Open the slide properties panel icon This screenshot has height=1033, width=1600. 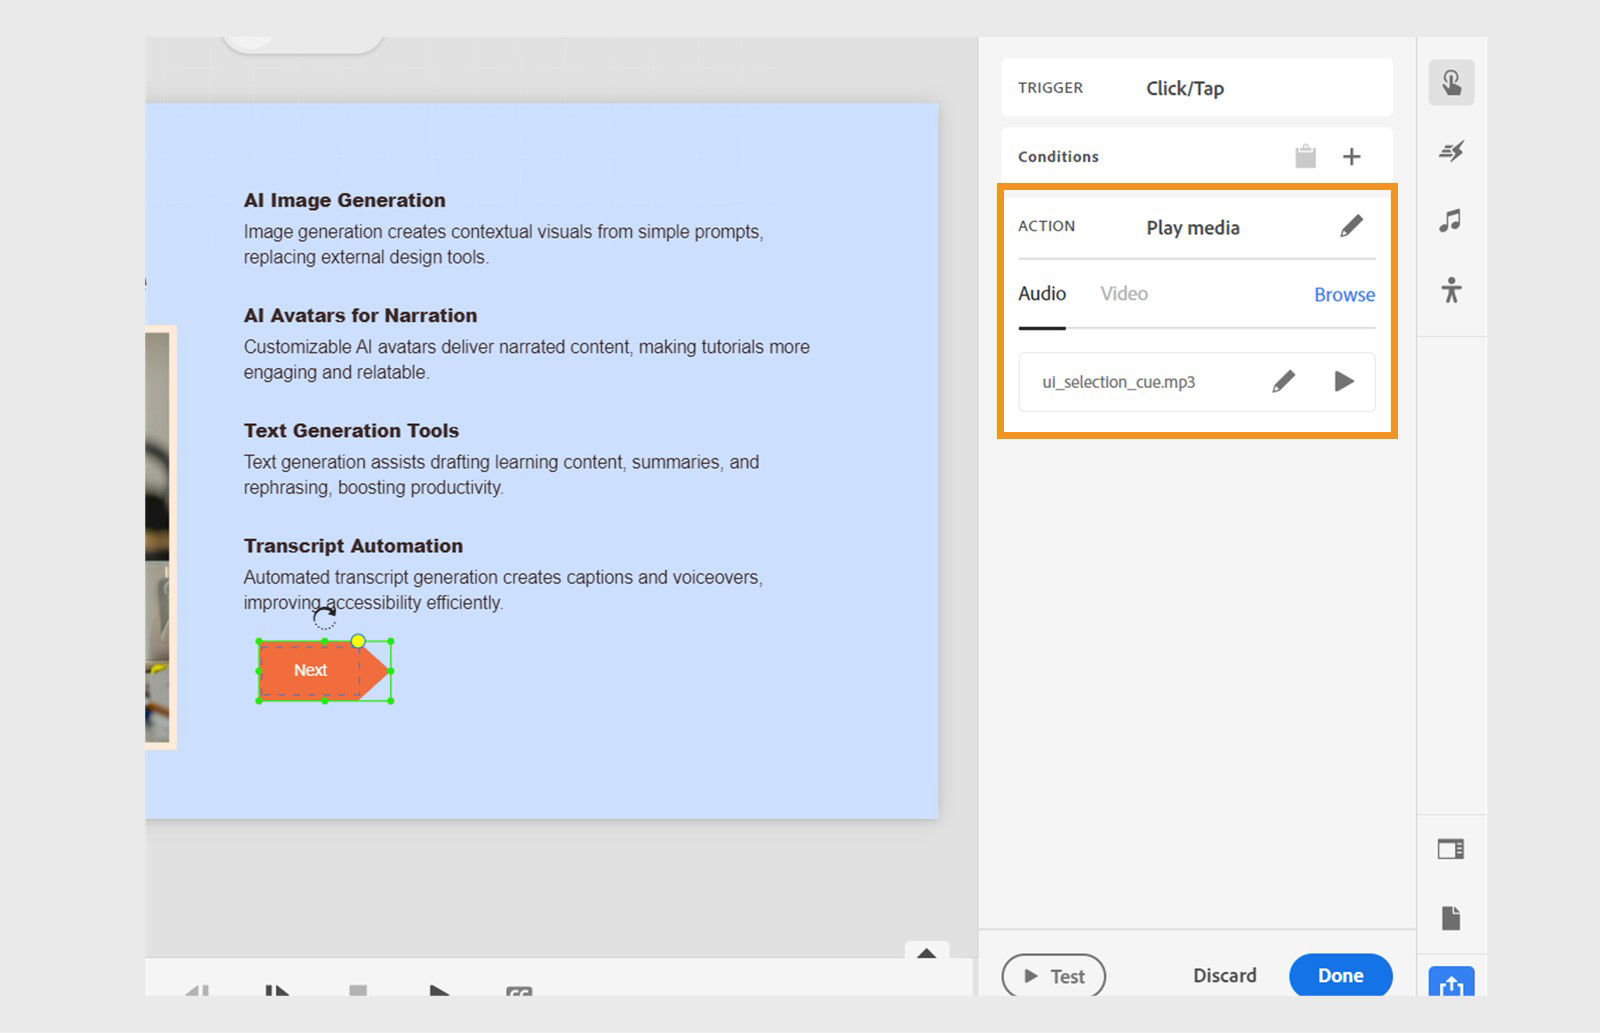tap(1452, 848)
